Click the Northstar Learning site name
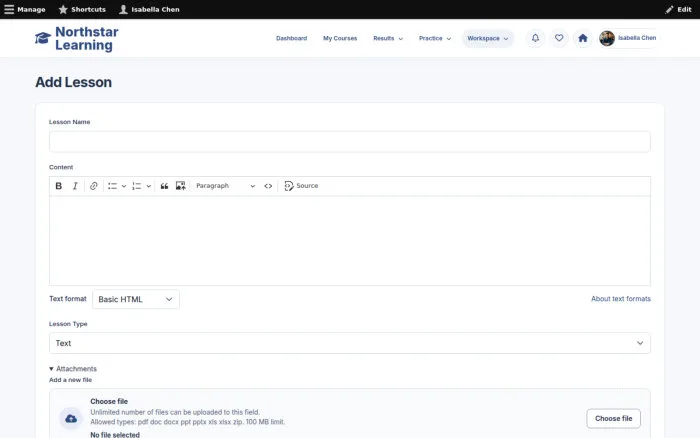Viewport: 700px width, 438px height. (87, 38)
